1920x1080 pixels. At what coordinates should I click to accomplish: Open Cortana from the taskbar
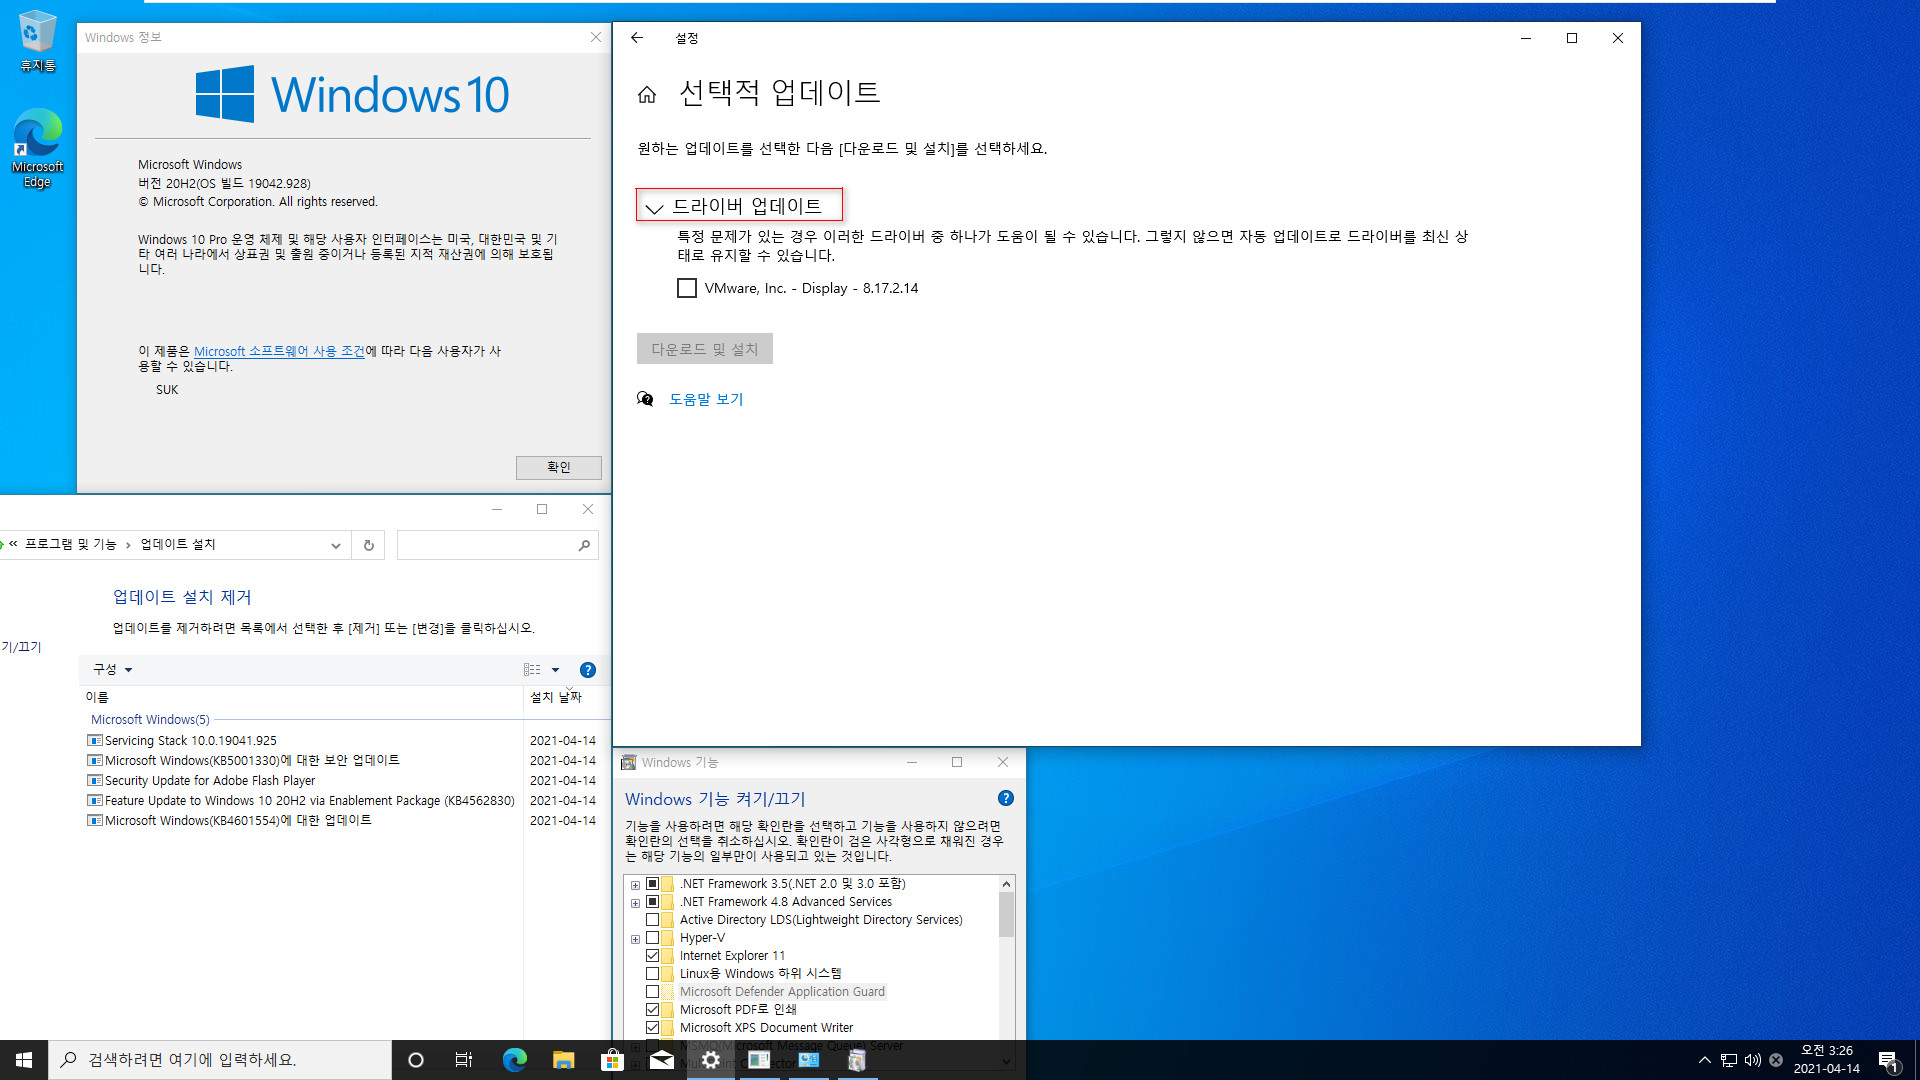coord(416,1060)
